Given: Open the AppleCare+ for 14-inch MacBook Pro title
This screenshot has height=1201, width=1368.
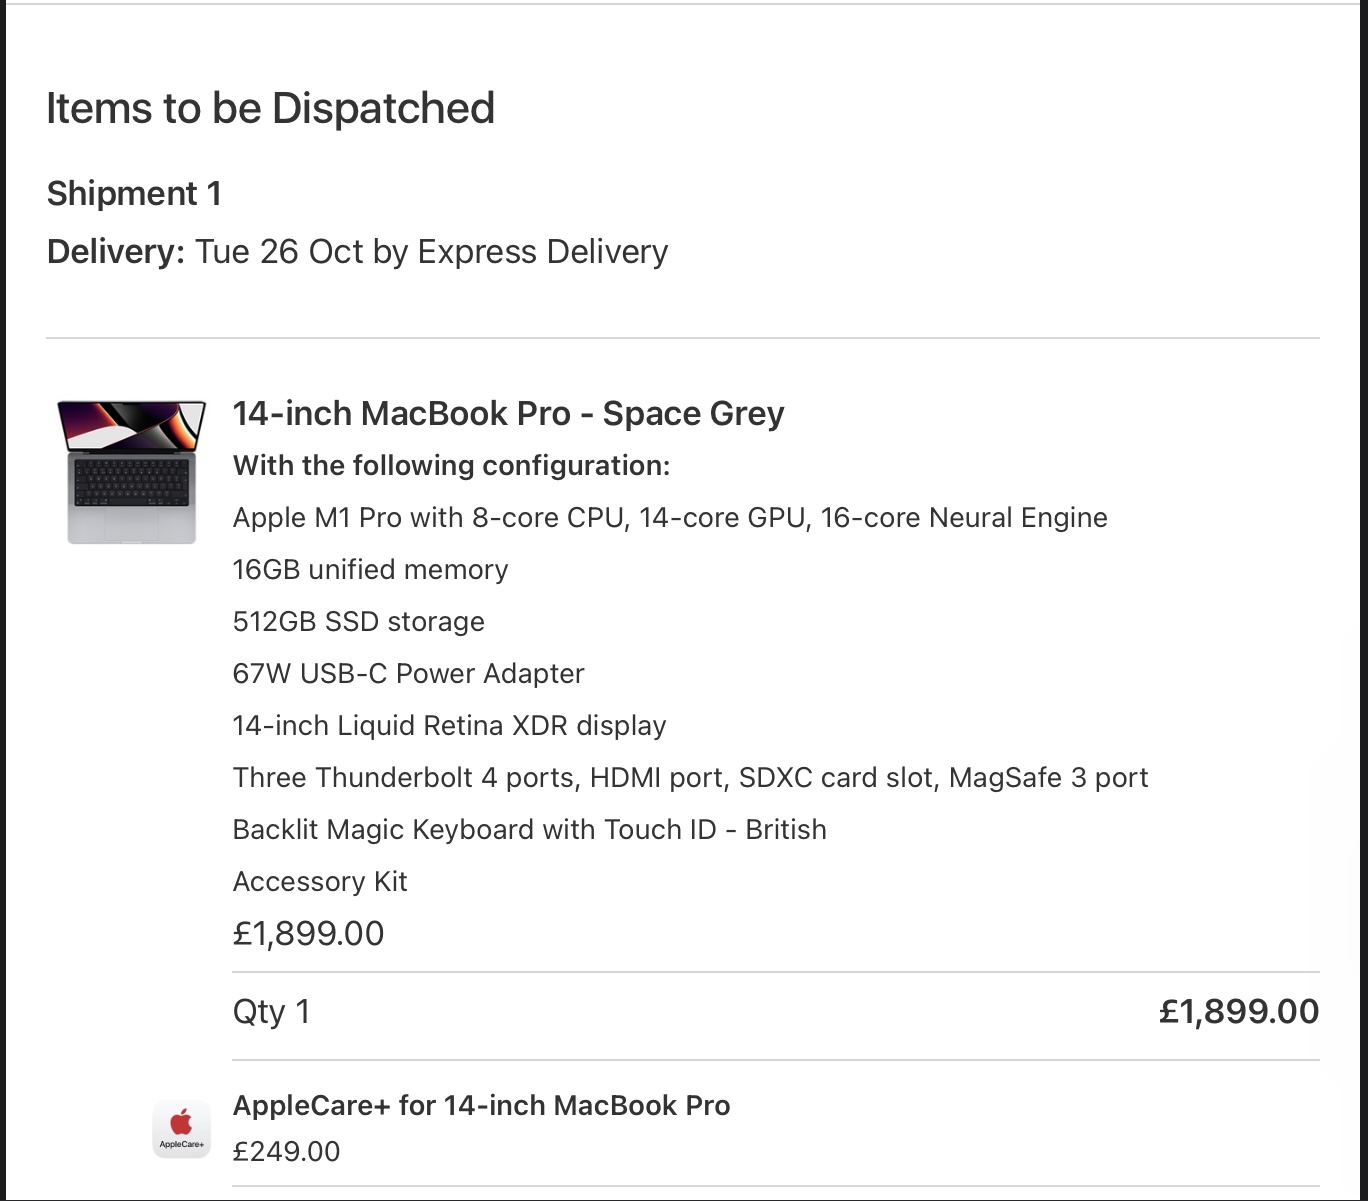Looking at the screenshot, I should tap(481, 1105).
